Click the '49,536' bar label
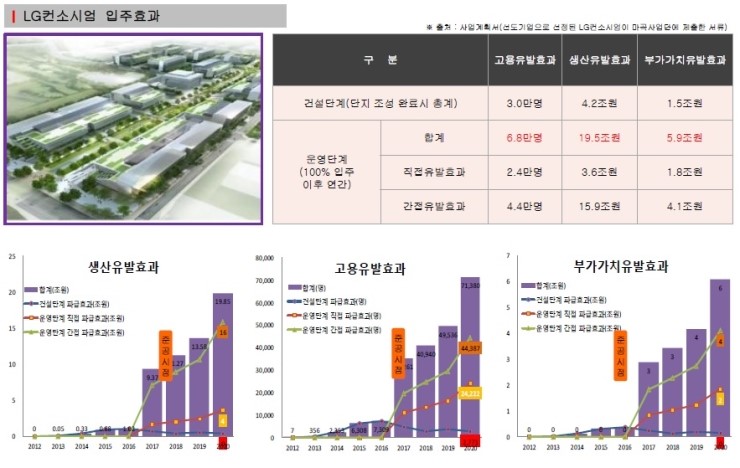Screen dimensions: 740x468 click(x=448, y=335)
